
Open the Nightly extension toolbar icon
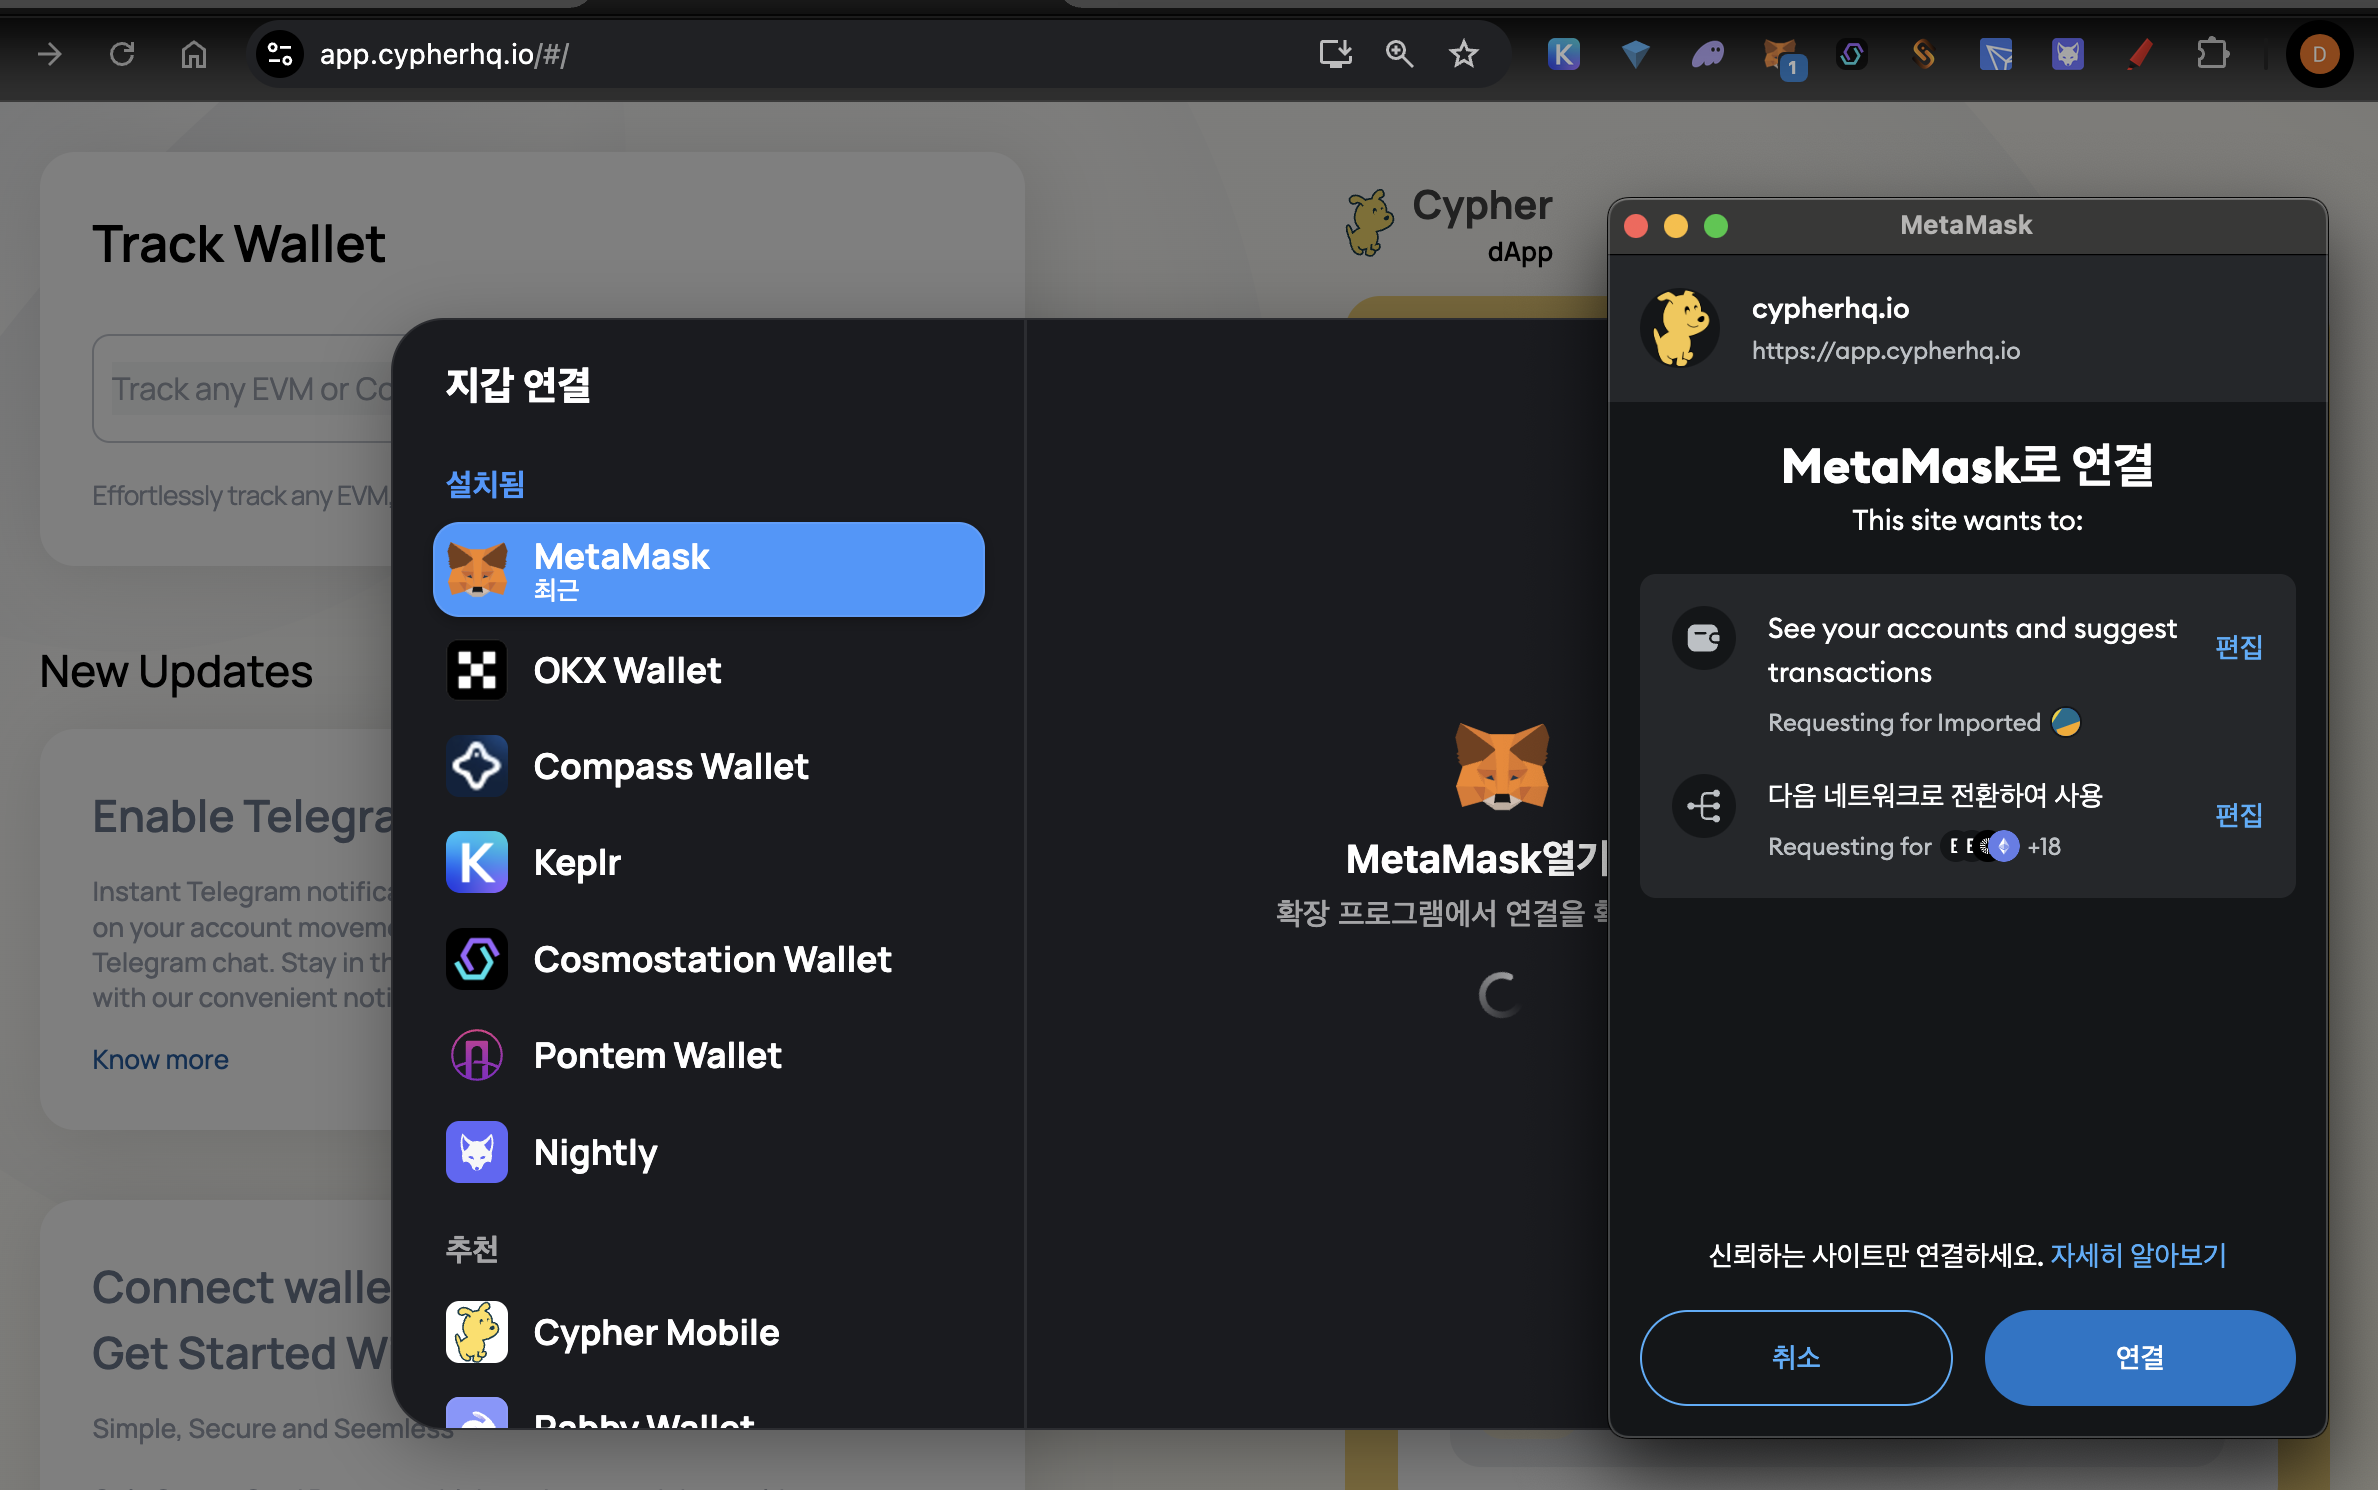click(x=2067, y=54)
